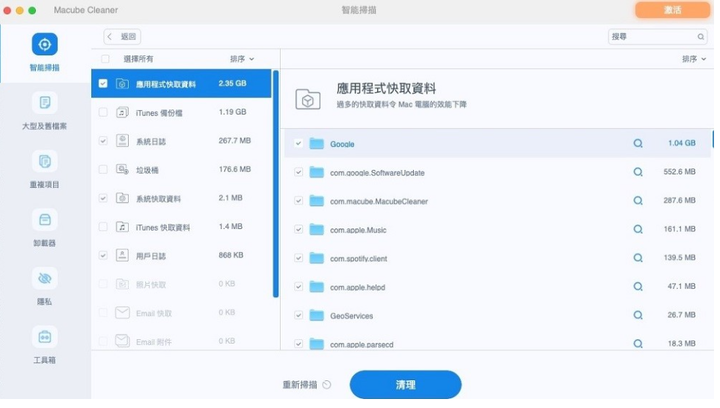Viewport: 720px width, 408px height.
Task: Click the rescan circular arrow icon
Action: pos(327,385)
